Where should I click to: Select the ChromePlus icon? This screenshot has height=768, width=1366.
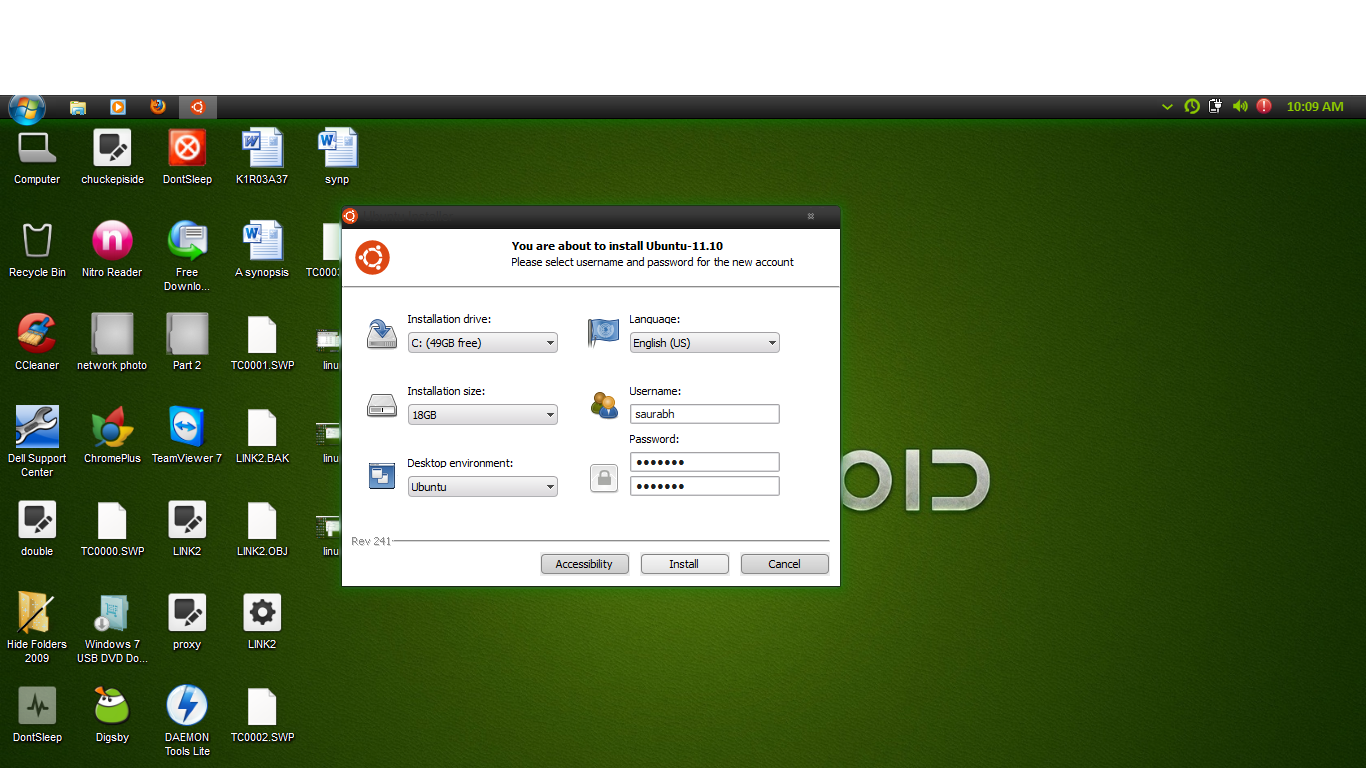click(x=112, y=436)
